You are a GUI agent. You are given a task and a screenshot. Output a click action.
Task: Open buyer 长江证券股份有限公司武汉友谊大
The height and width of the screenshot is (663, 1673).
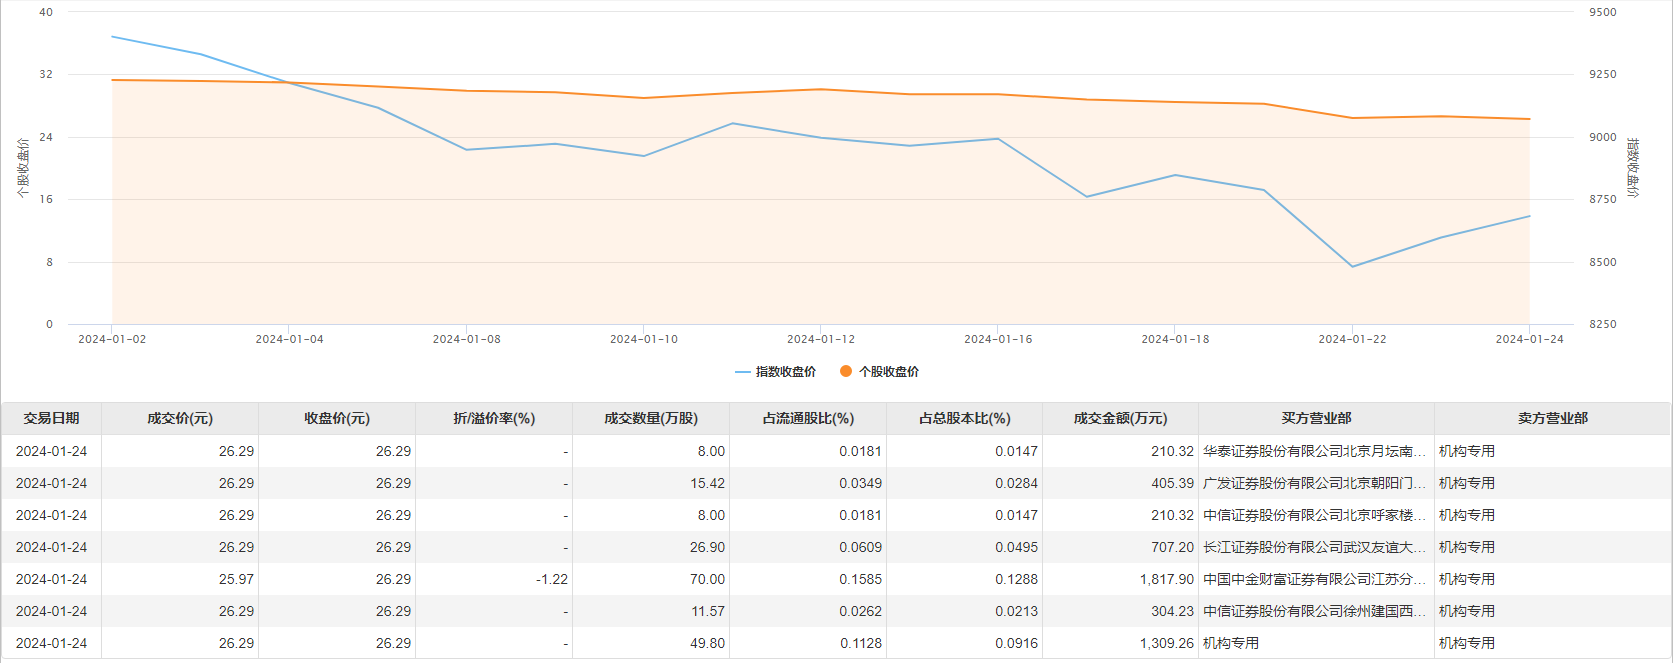pos(1314,547)
